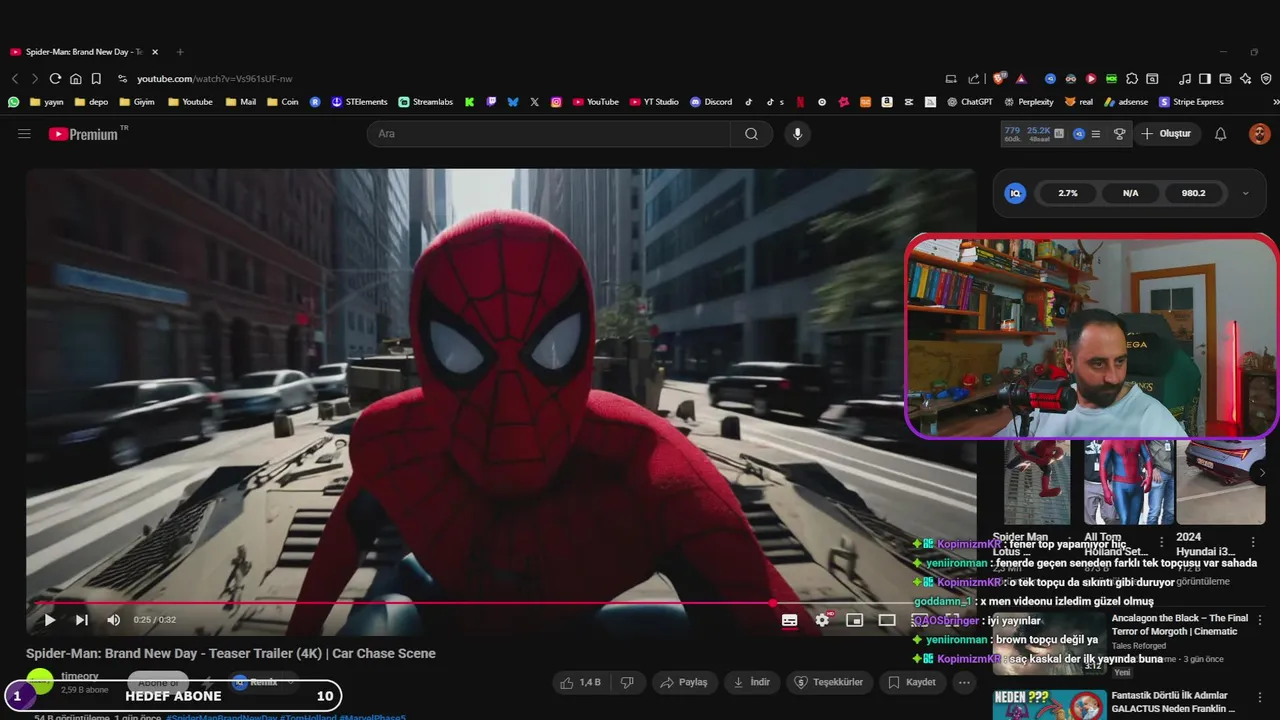Viewport: 1280px width, 720px height.
Task: Open the ChatGPT bookmark
Action: [970, 102]
